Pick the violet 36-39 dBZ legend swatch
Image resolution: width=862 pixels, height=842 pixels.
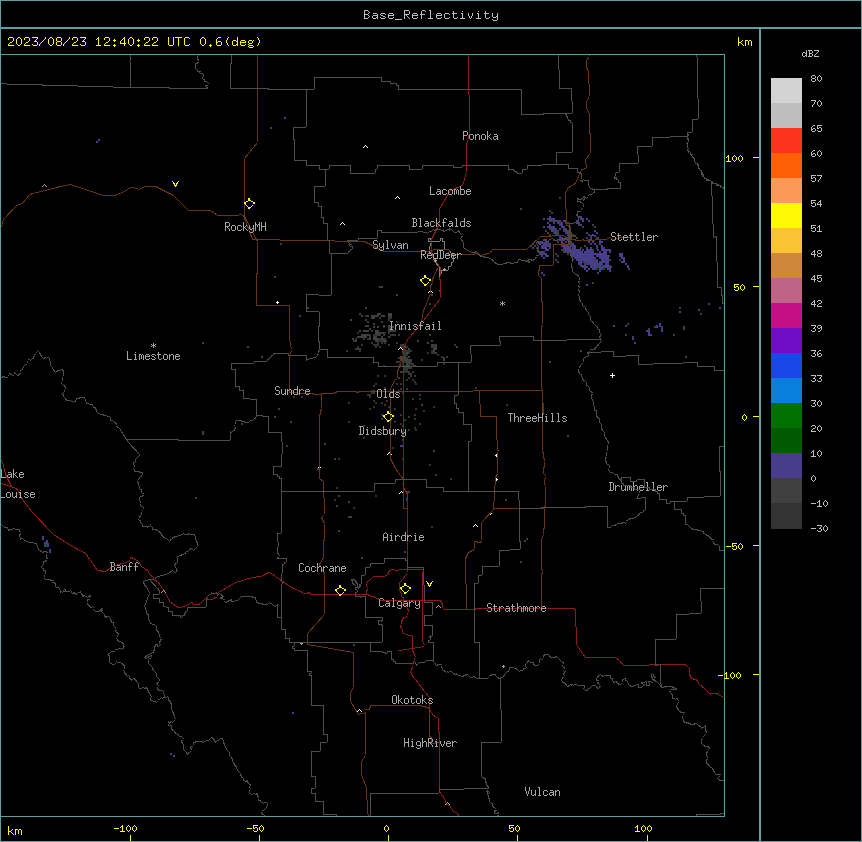tap(786, 341)
